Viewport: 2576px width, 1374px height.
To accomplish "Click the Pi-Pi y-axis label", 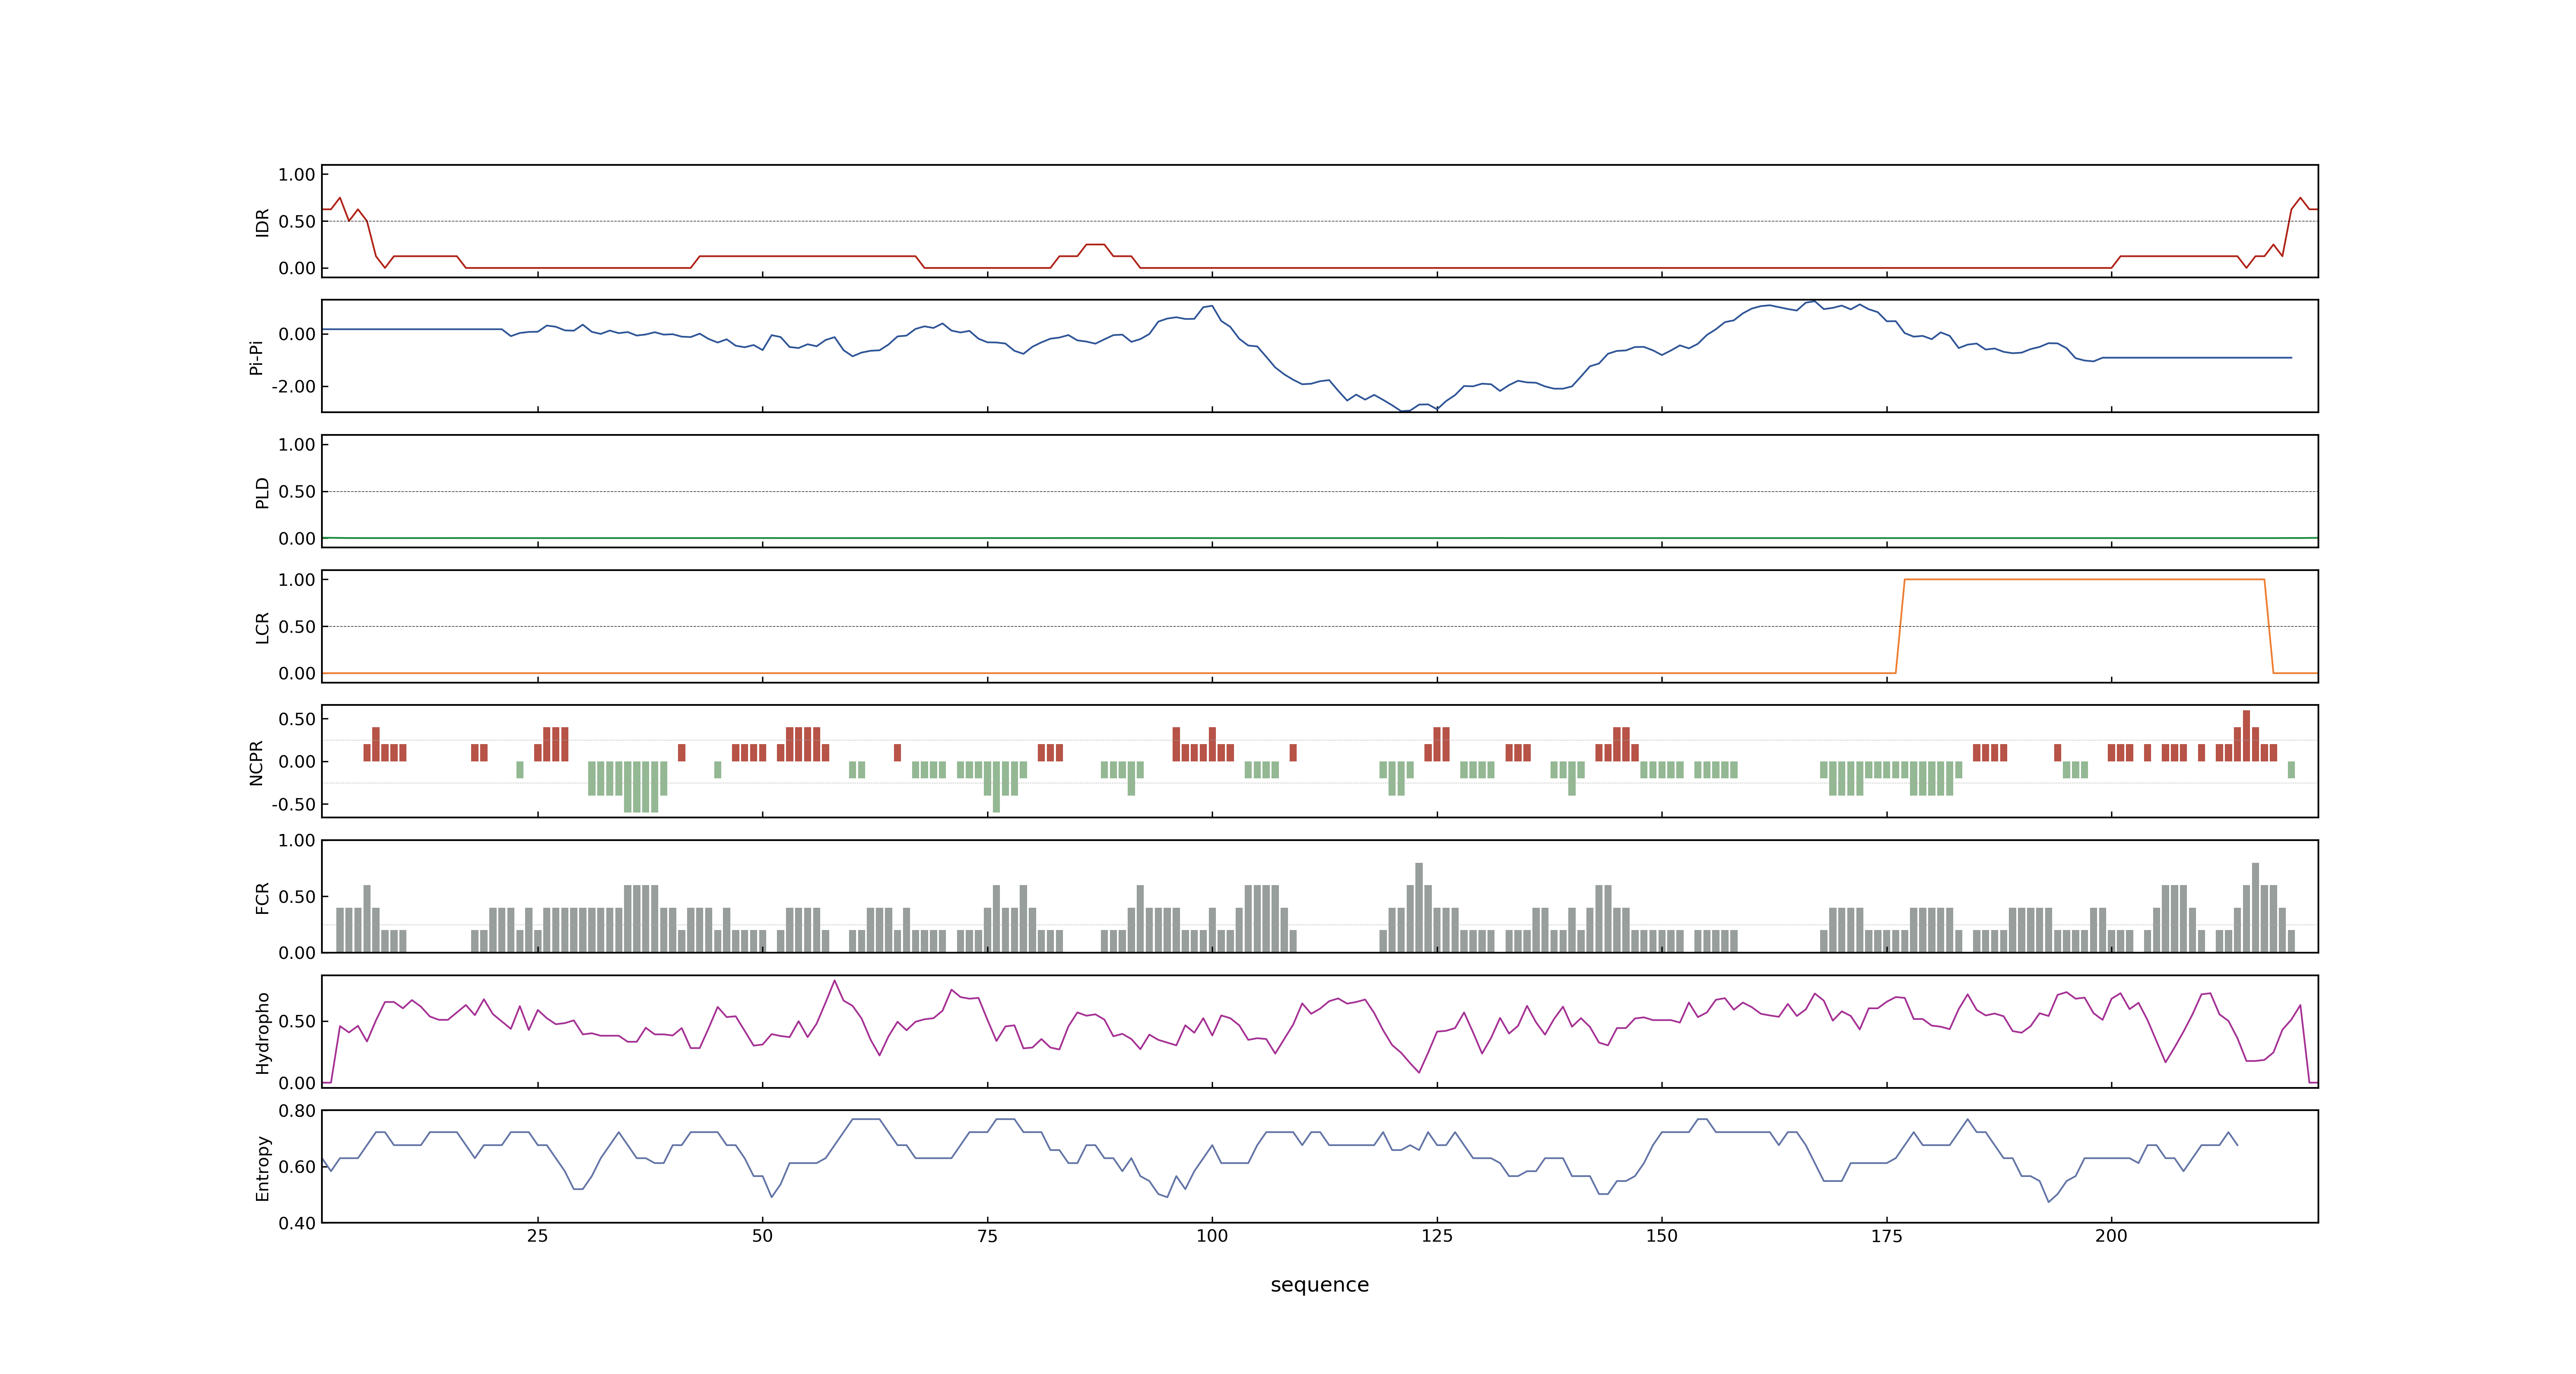I will coord(256,357).
